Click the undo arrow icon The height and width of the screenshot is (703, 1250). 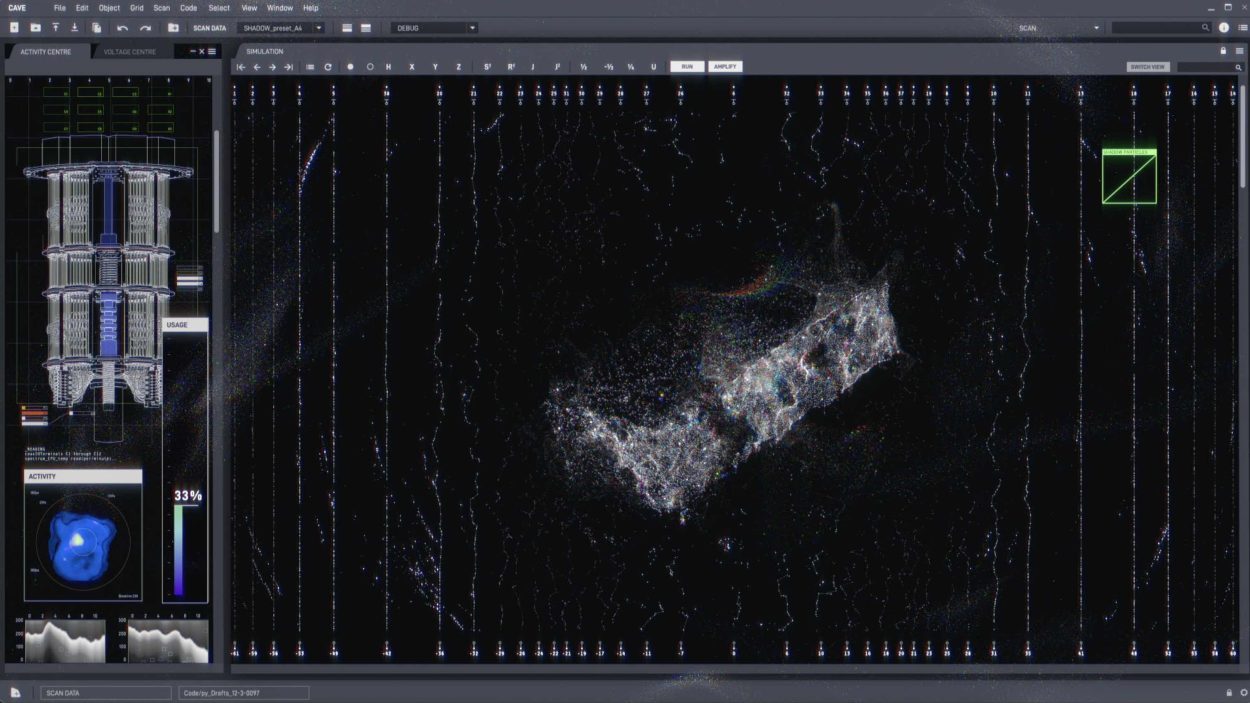coord(122,28)
